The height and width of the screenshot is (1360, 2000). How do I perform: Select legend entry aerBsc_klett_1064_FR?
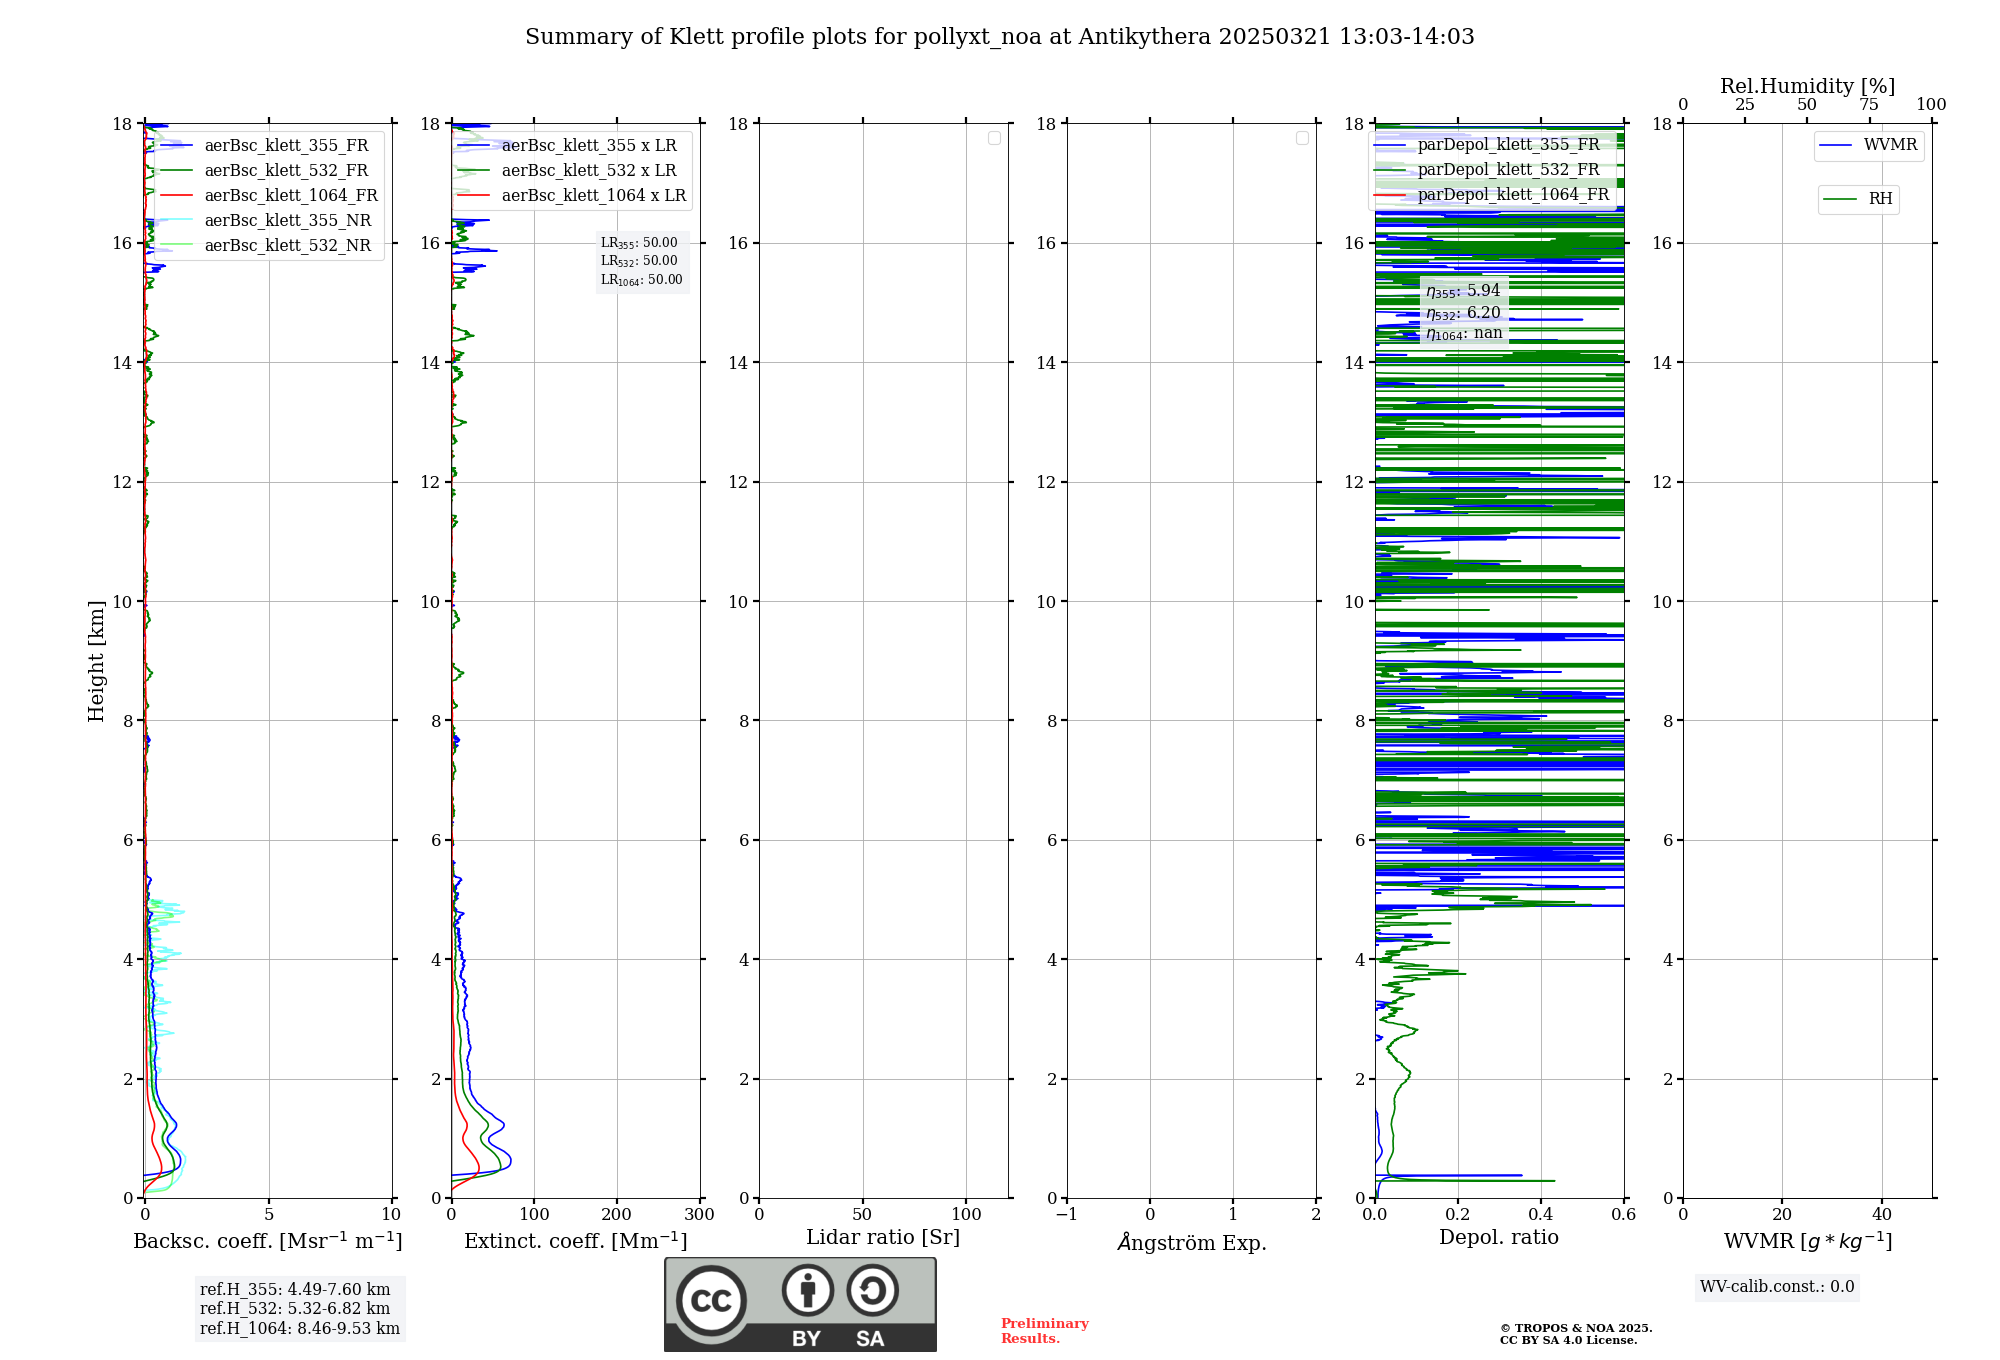269,195
